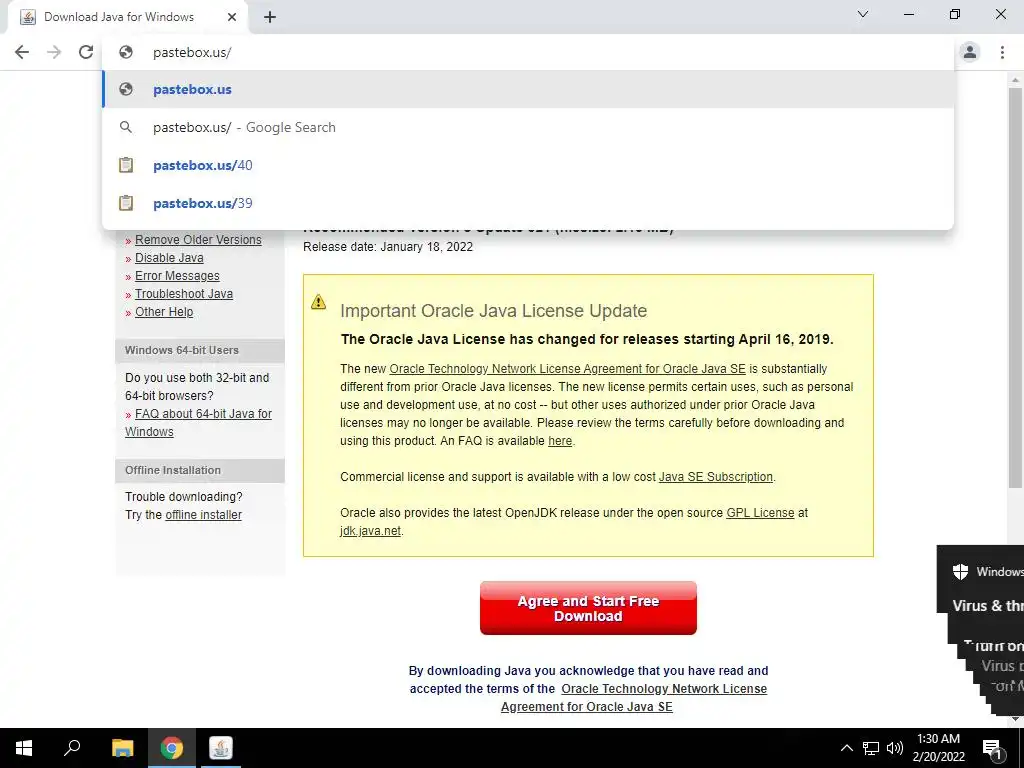Switch to Chrome in the taskbar
The image size is (1024, 768).
coord(172,748)
